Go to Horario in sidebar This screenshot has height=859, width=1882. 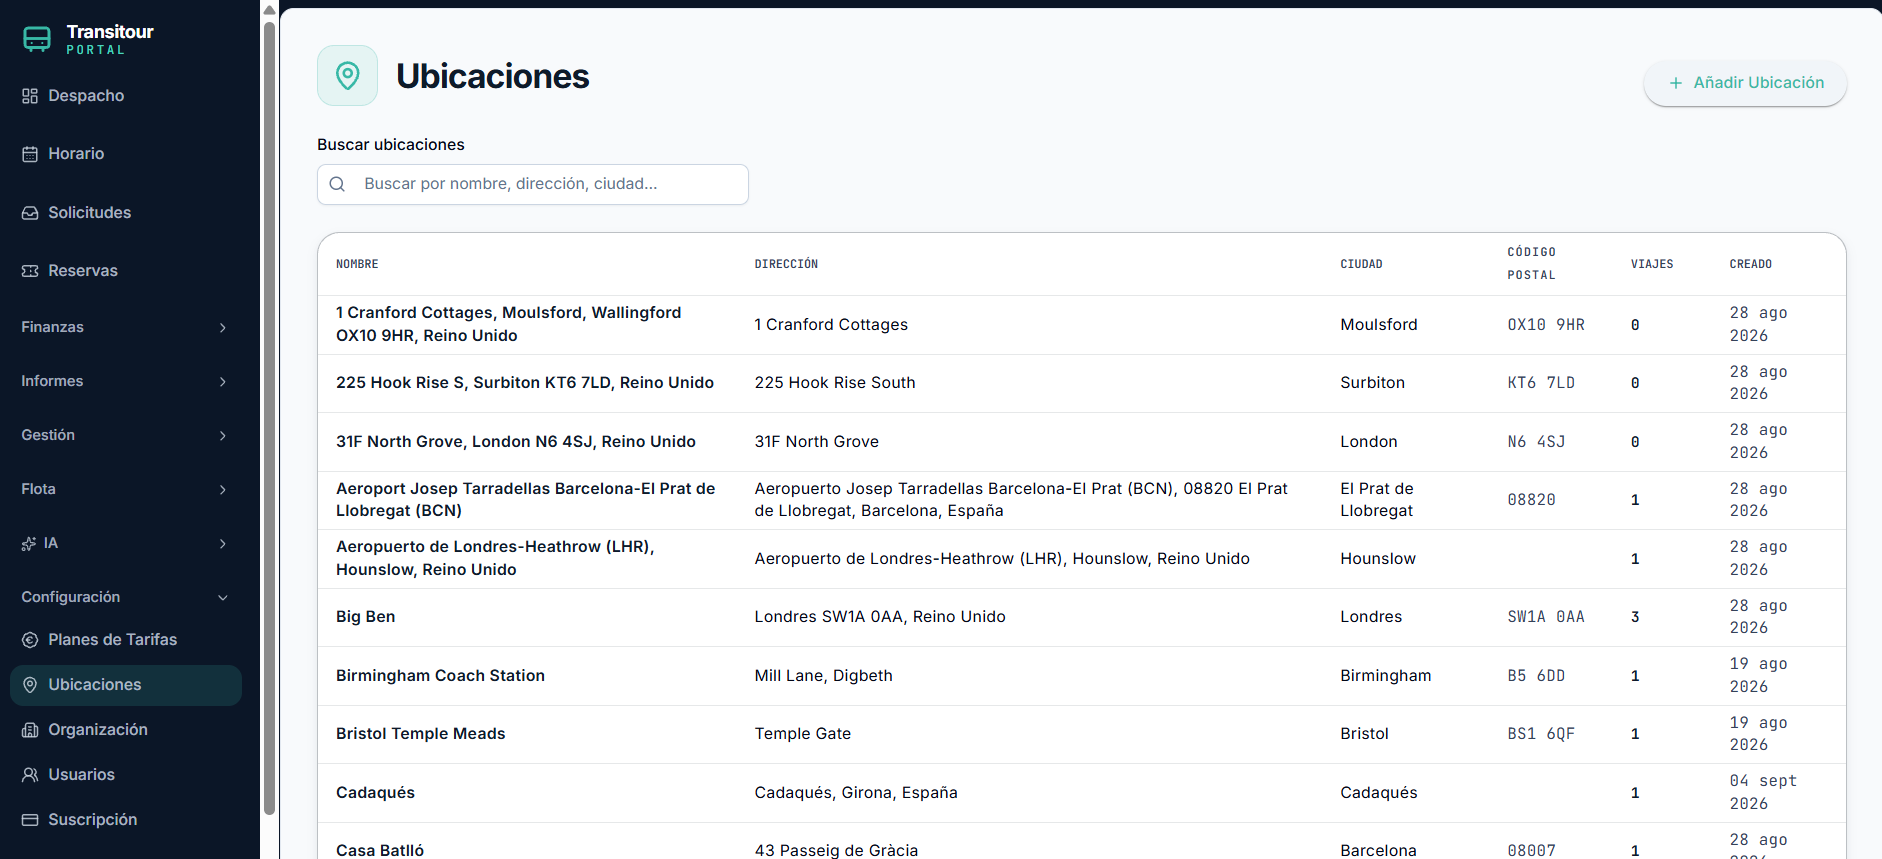click(x=125, y=154)
